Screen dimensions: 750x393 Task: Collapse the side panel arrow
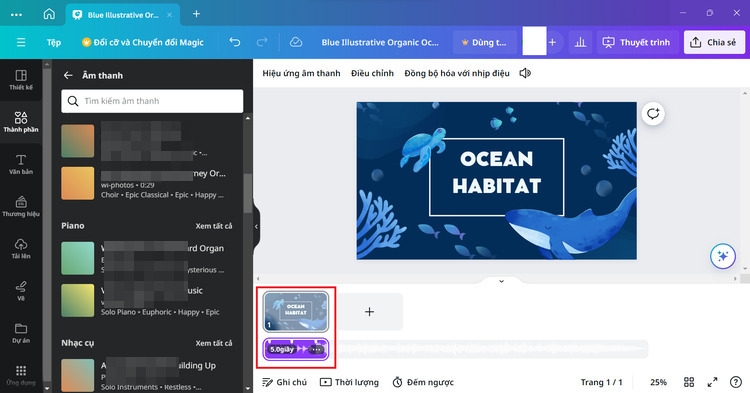tap(256, 226)
